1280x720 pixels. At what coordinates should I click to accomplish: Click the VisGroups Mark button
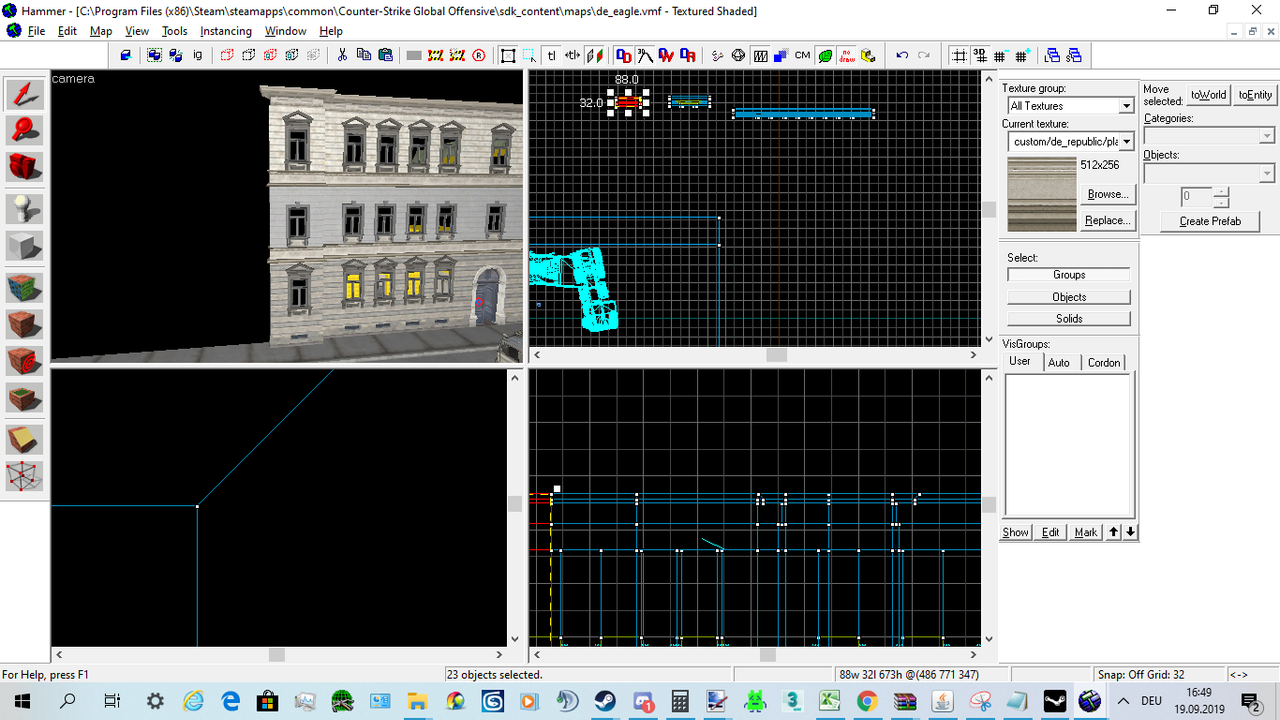point(1085,532)
